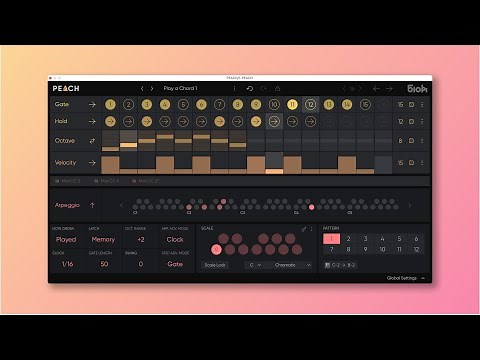Toggle Gate step 10
The height and width of the screenshot is (360, 480).
pos(274,105)
